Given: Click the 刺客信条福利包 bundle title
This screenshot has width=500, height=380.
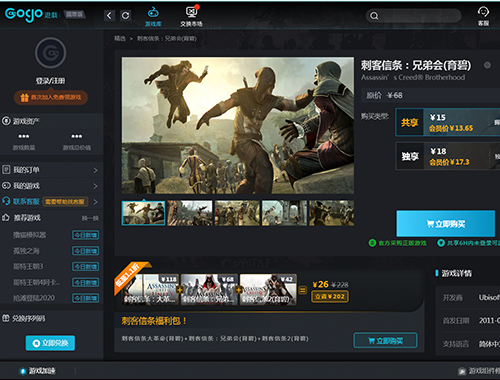Looking at the screenshot, I should tap(154, 321).
